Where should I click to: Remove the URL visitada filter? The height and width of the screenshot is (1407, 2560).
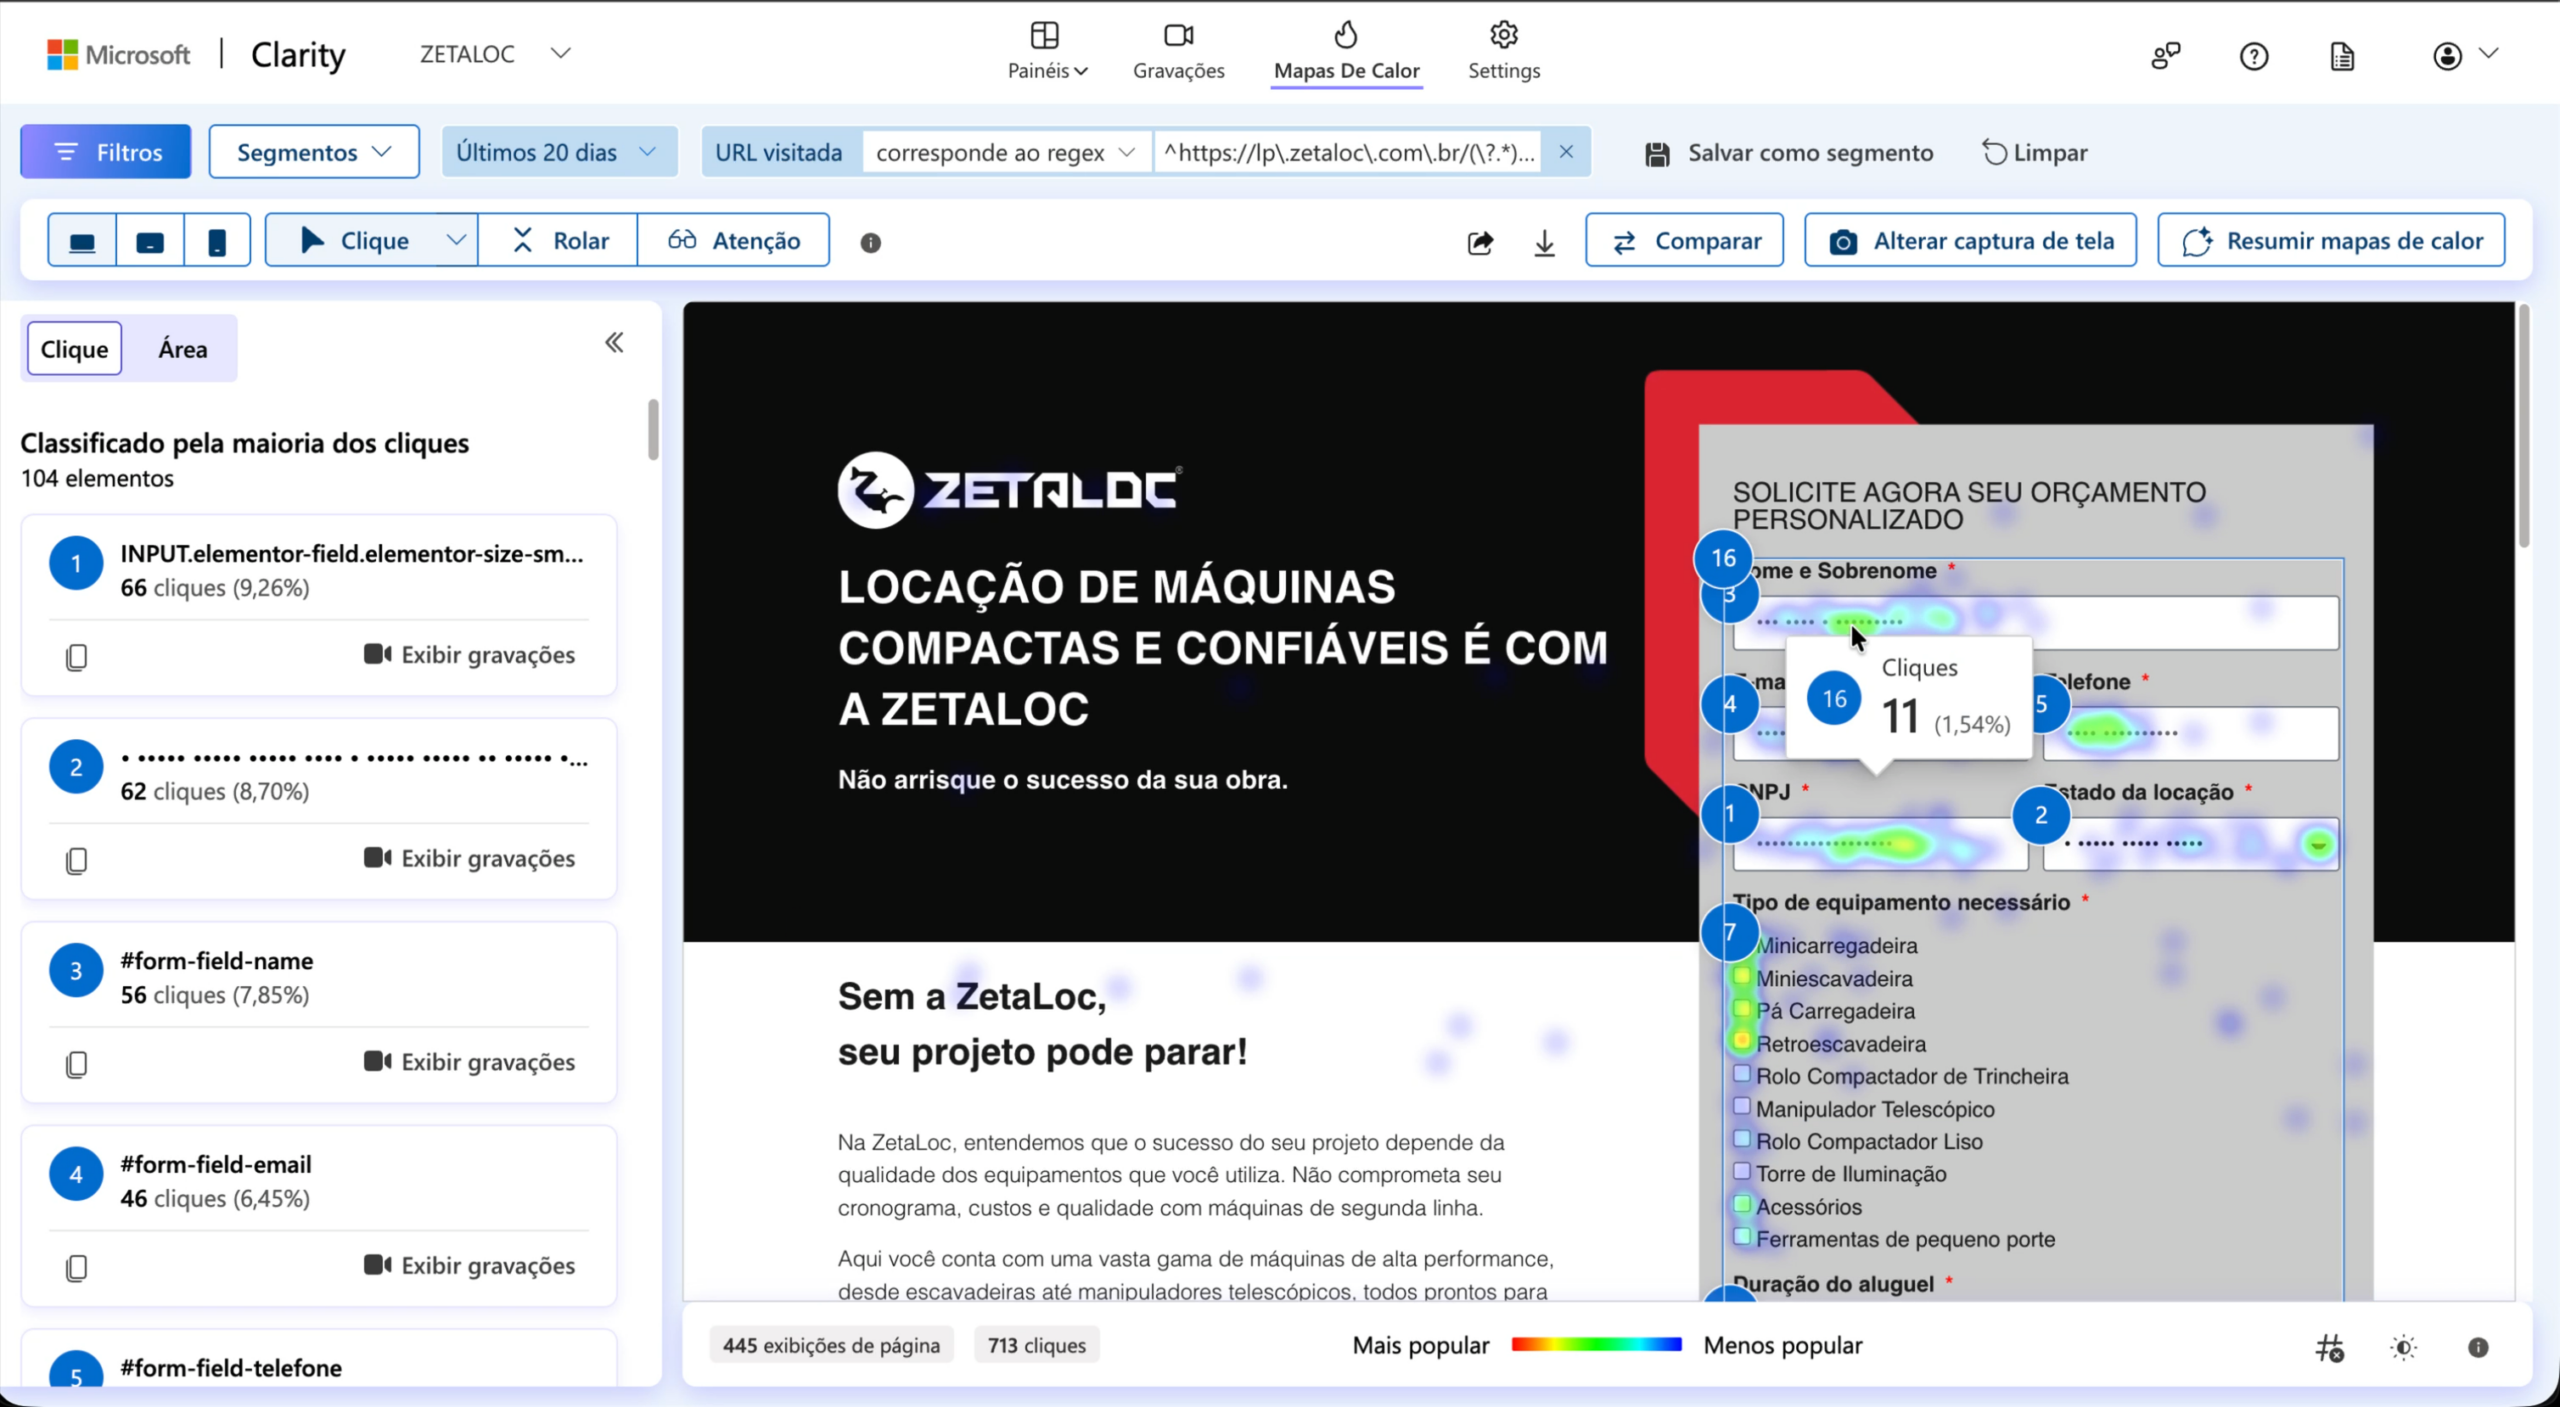point(1566,152)
